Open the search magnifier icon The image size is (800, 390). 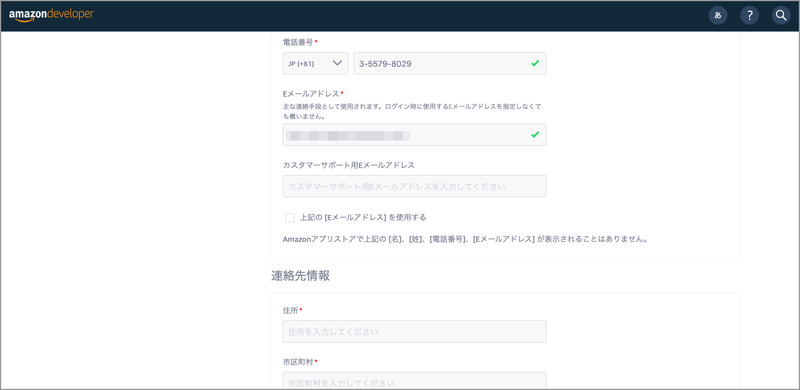click(781, 15)
